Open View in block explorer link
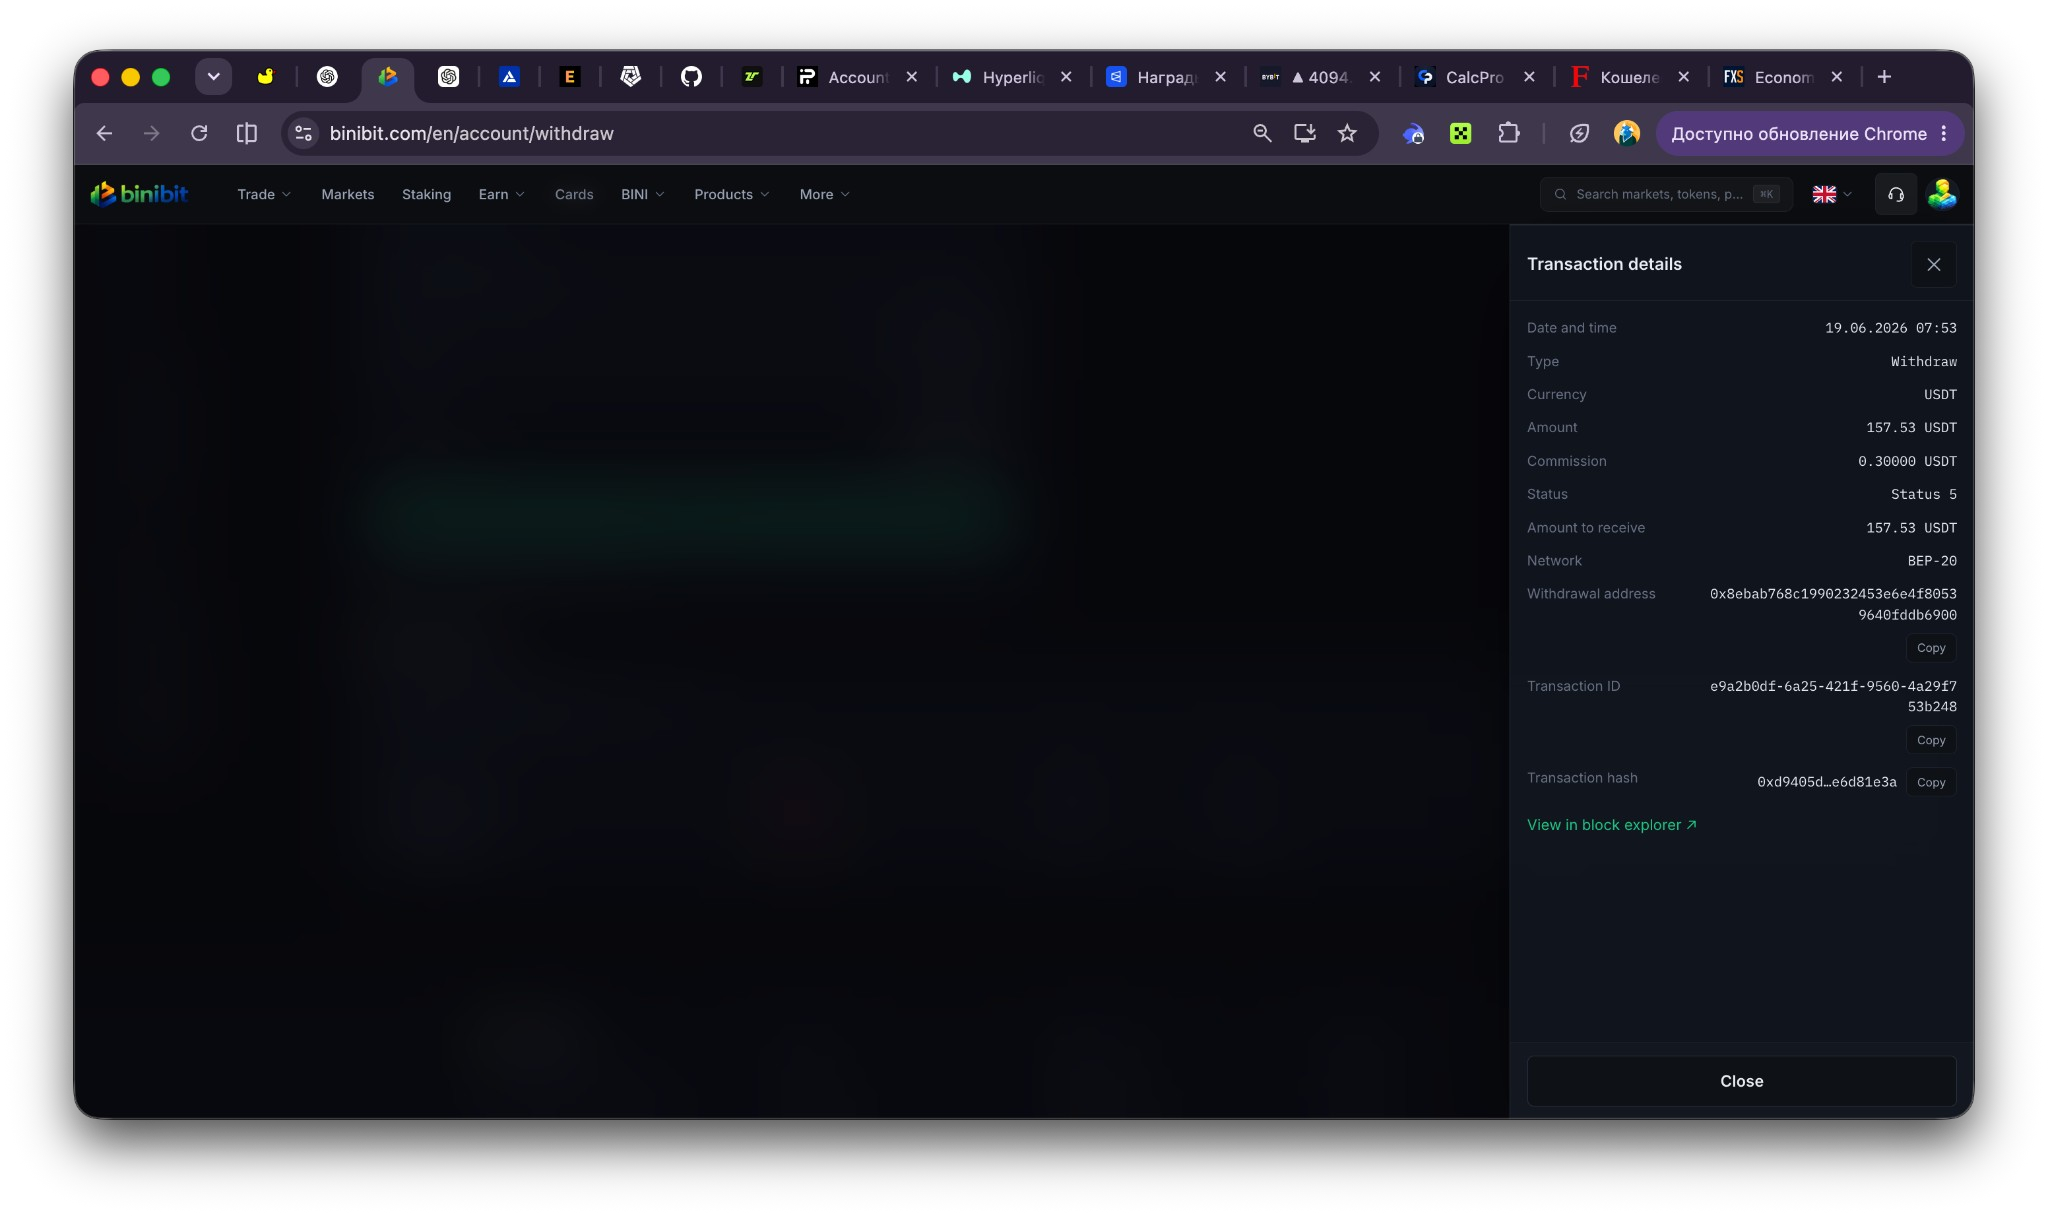Screen dimensions: 2048x1216 [x=1611, y=825]
